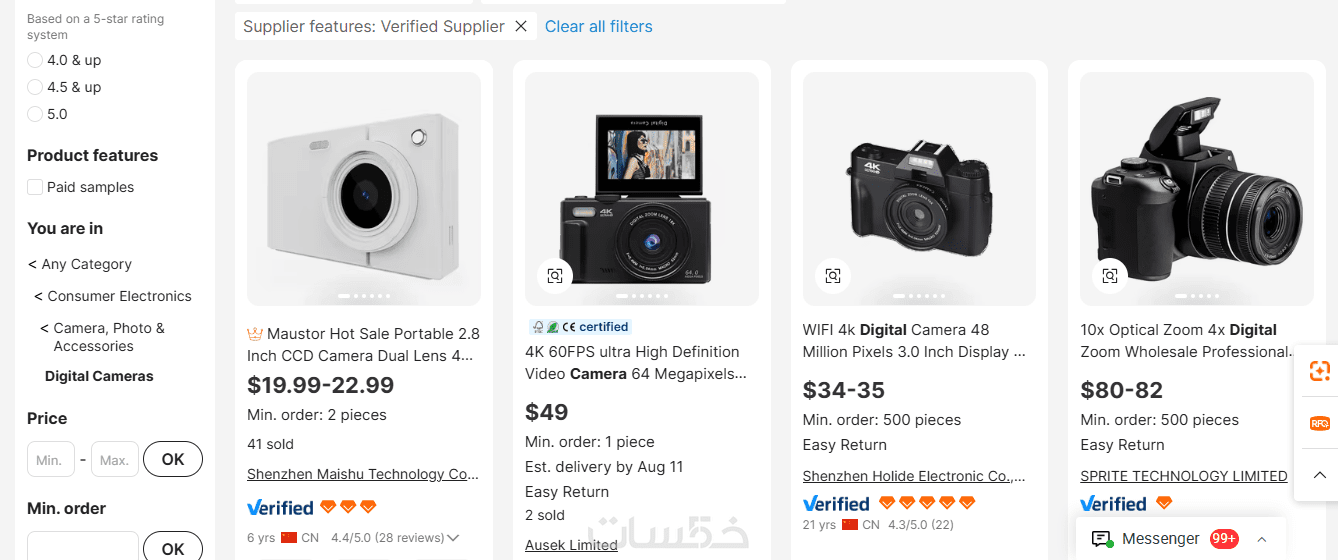Open the orange scan icon in right sidebar
The image size is (1338, 560).
(x=1319, y=371)
